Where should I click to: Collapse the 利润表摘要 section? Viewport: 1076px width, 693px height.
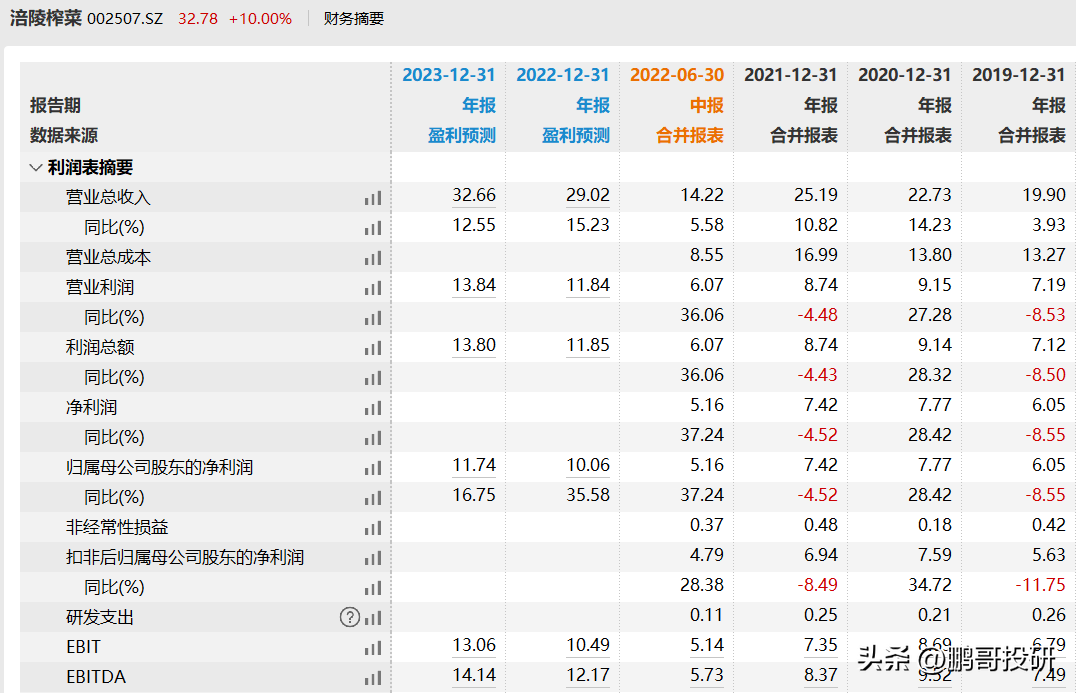36,167
